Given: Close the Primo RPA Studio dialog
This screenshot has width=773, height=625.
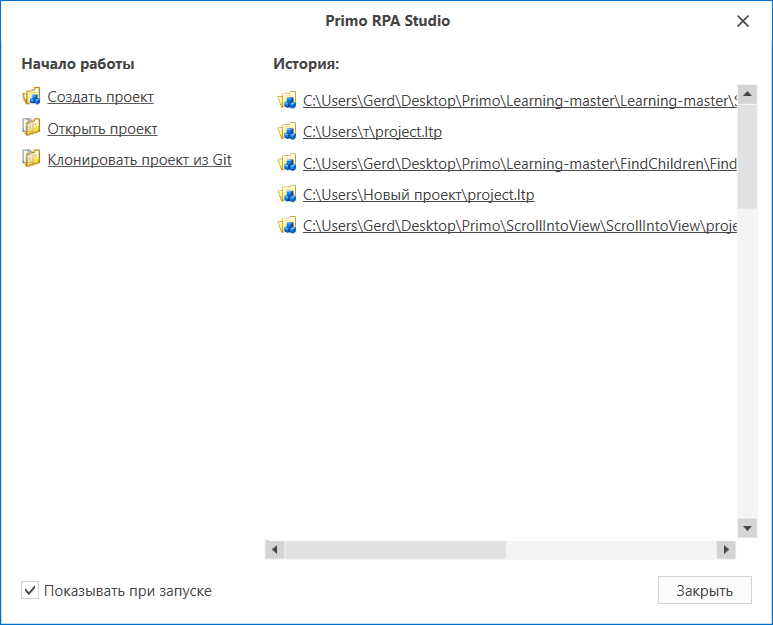Looking at the screenshot, I should pyautogui.click(x=742, y=21).
